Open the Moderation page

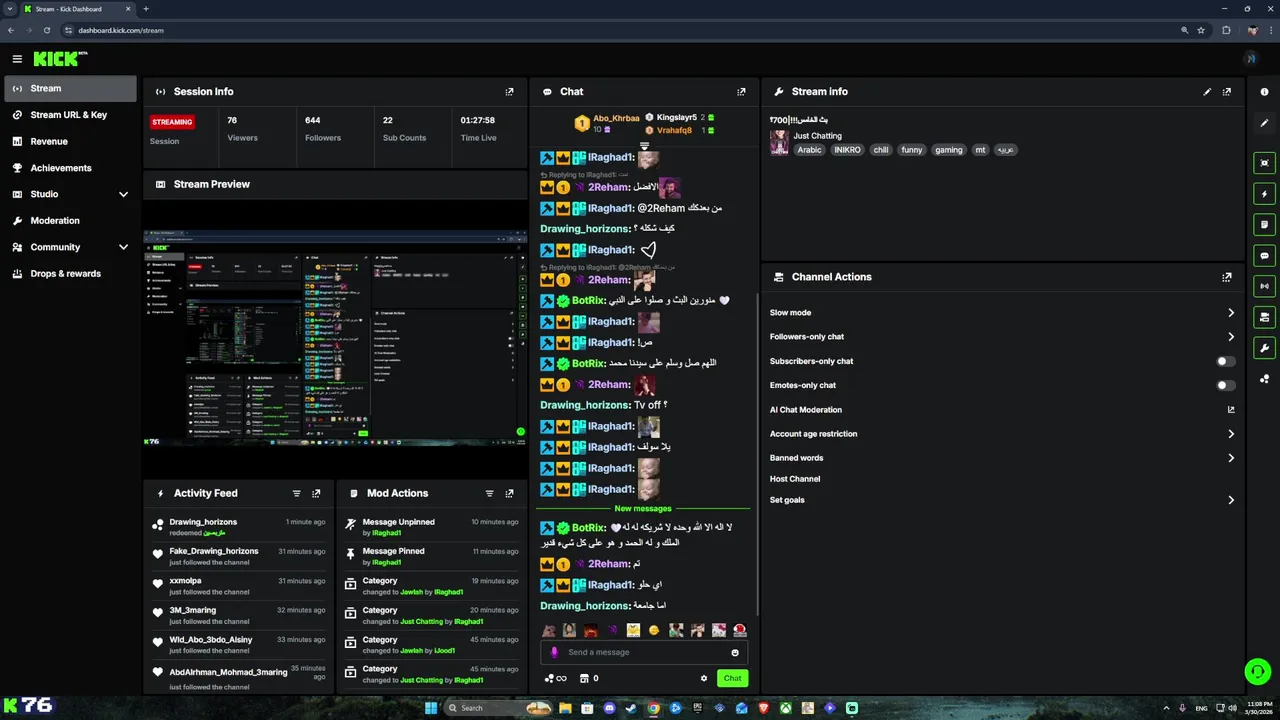70,221
